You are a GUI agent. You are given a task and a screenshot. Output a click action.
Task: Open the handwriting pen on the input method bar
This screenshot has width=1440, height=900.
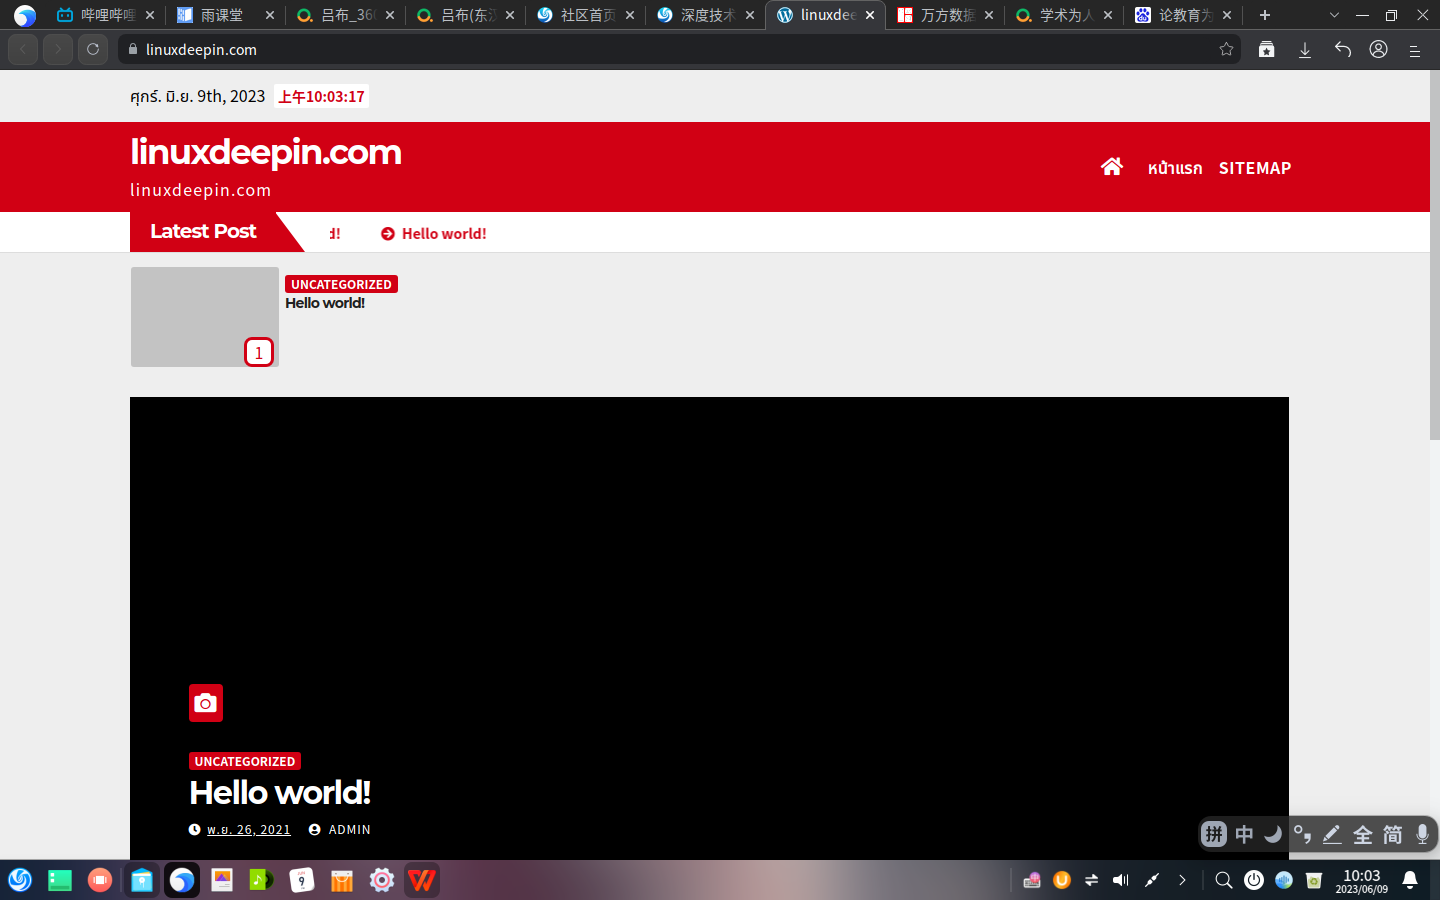tap(1332, 834)
